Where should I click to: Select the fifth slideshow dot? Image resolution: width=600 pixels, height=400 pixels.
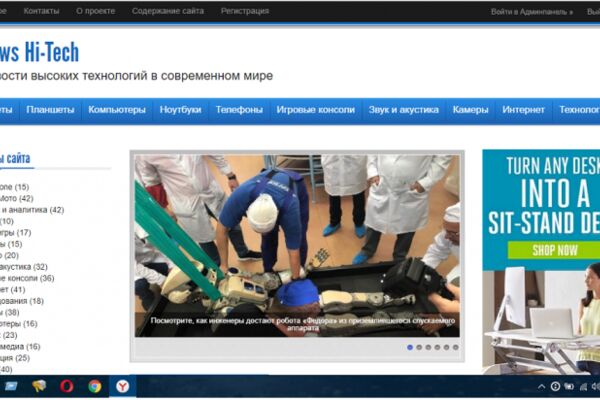[x=447, y=347]
